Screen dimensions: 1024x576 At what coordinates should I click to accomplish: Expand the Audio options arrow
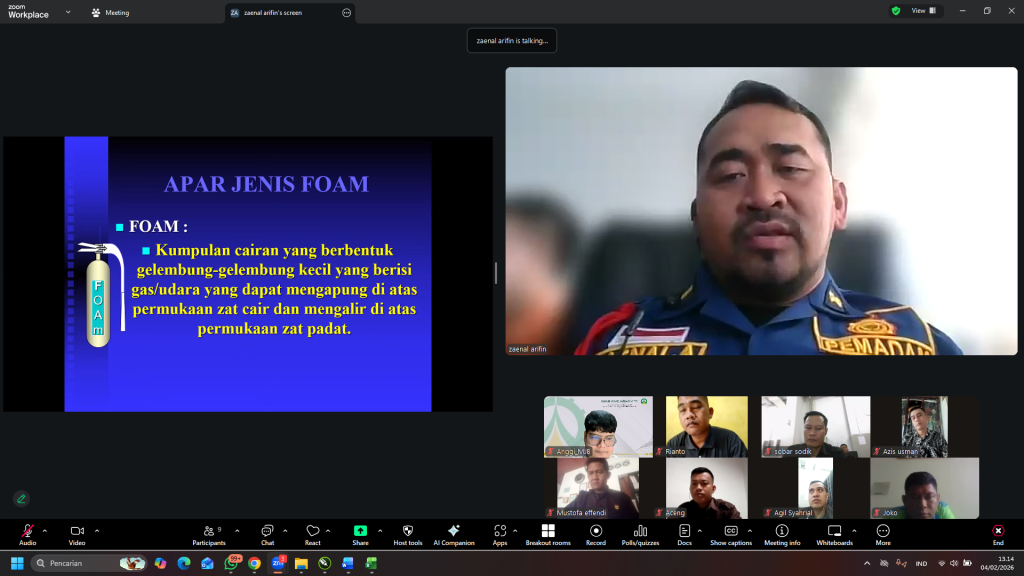click(x=44, y=530)
